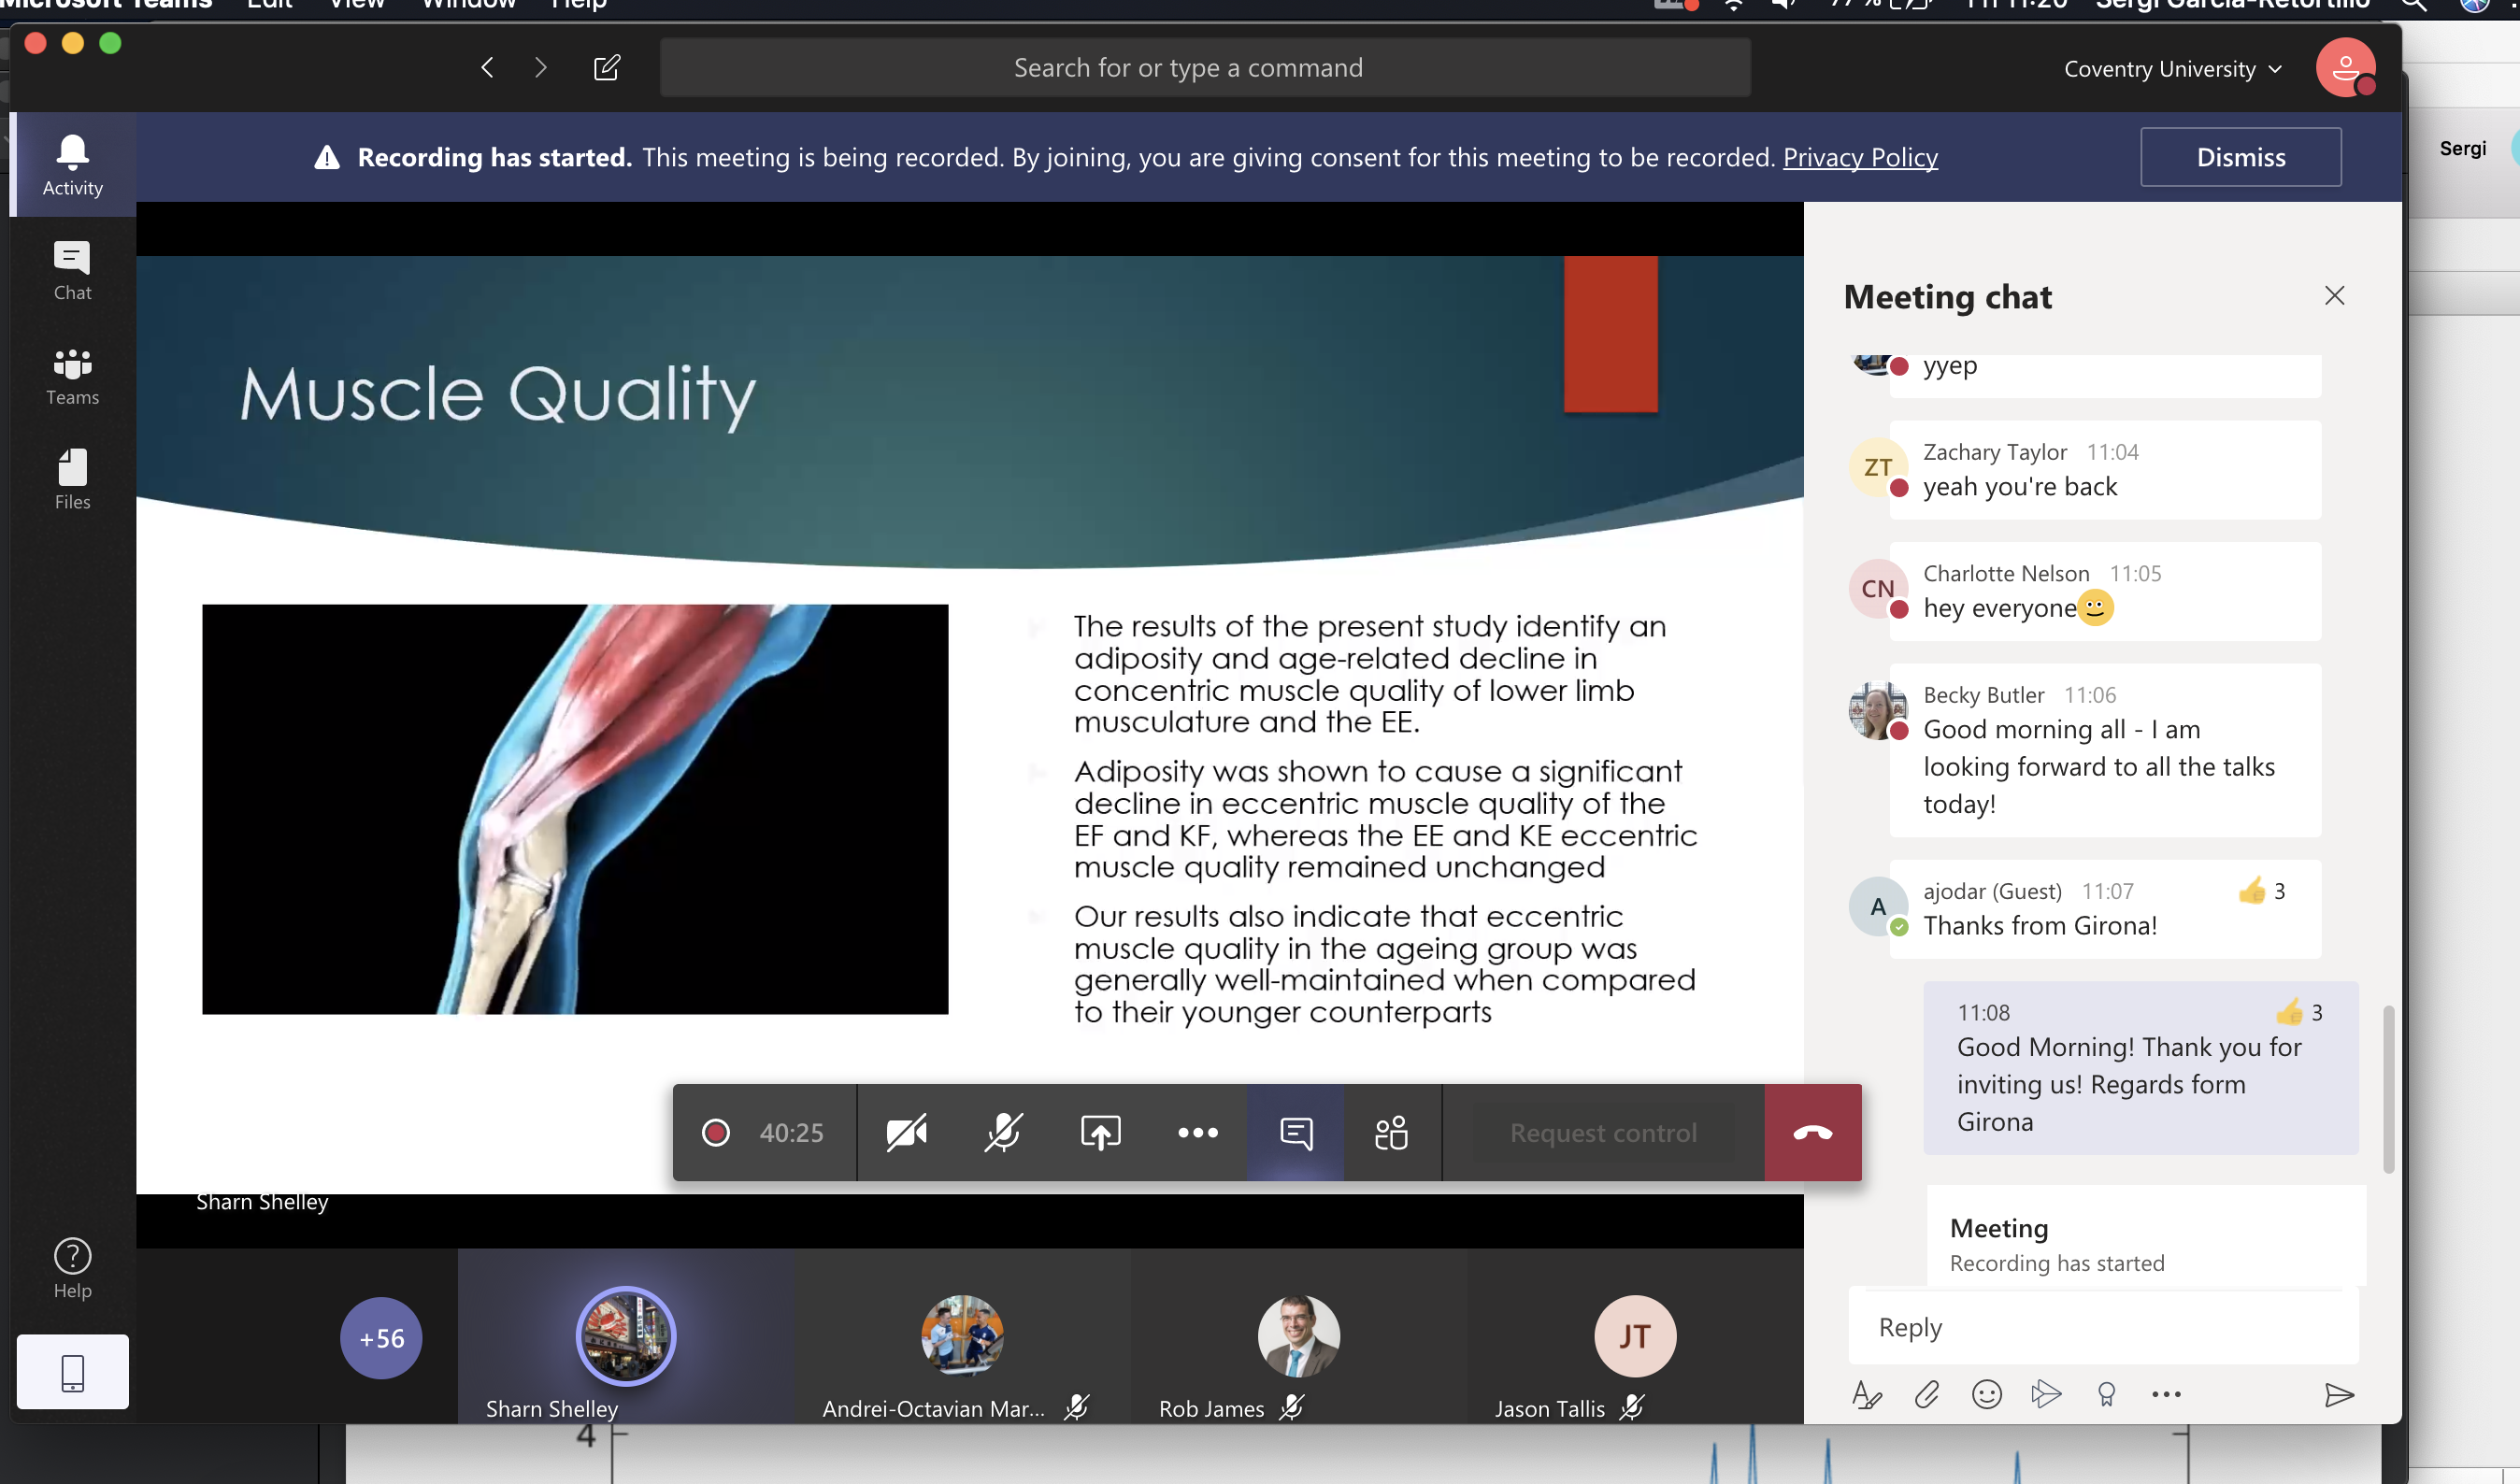Open the Activity feed in sidebar
2520x1484 pixels.
pyautogui.click(x=72, y=164)
